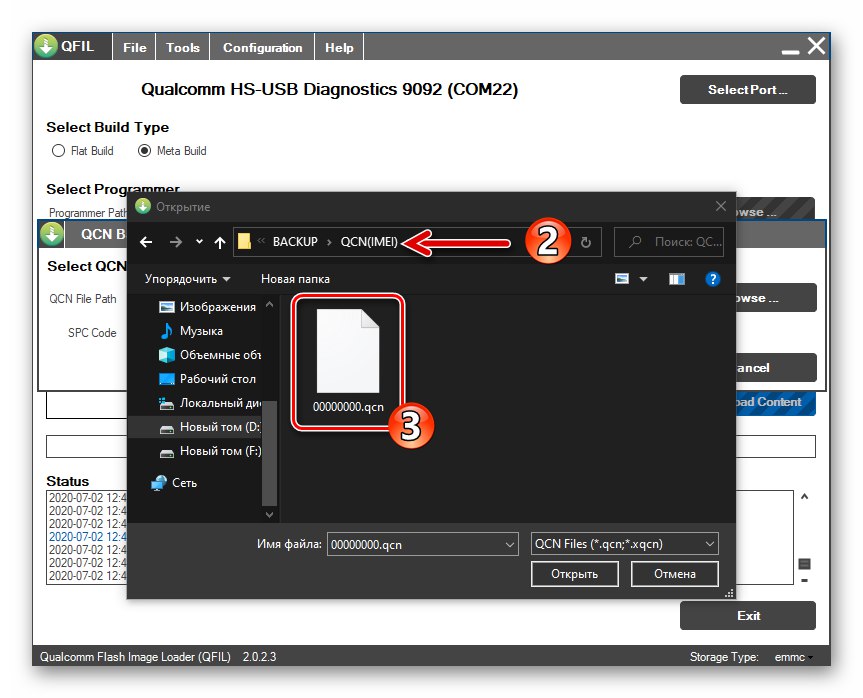Click the Объемные объекты cube icon
The height and width of the screenshot is (698, 863).
click(x=166, y=355)
